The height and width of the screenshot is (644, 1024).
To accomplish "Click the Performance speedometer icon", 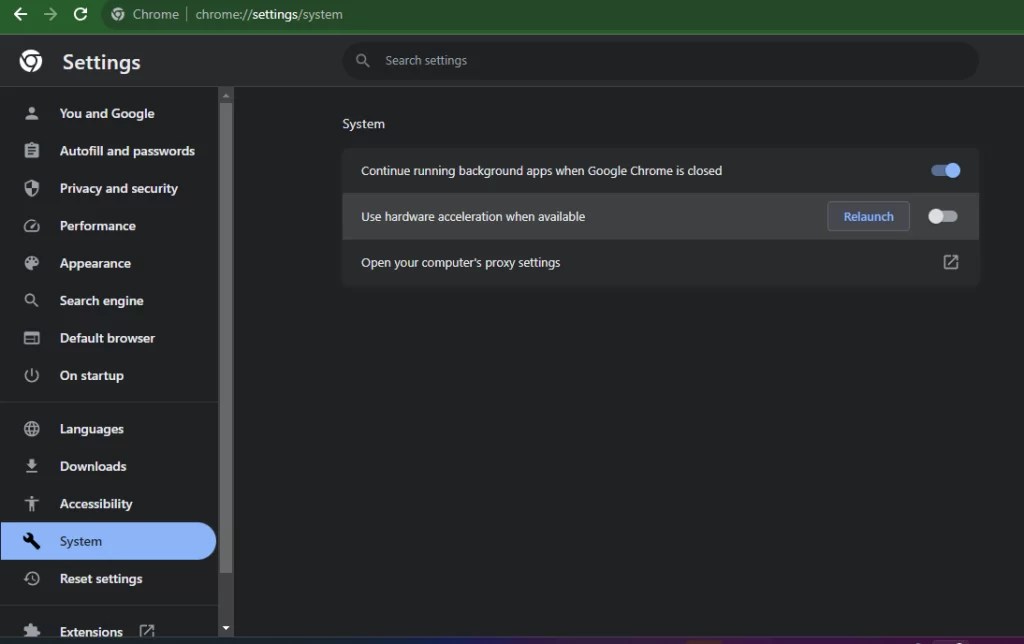I will (x=33, y=225).
